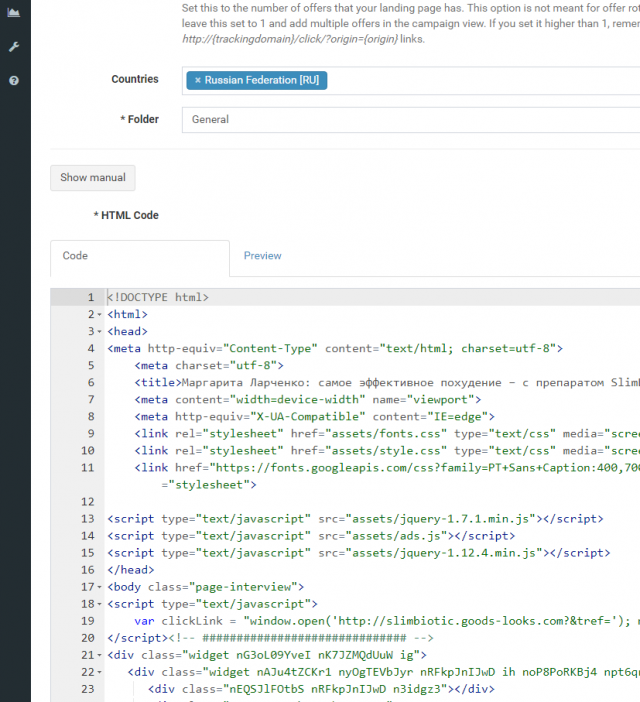Open the help question mark sidebar icon
640x702 pixels.
pyautogui.click(x=14, y=81)
